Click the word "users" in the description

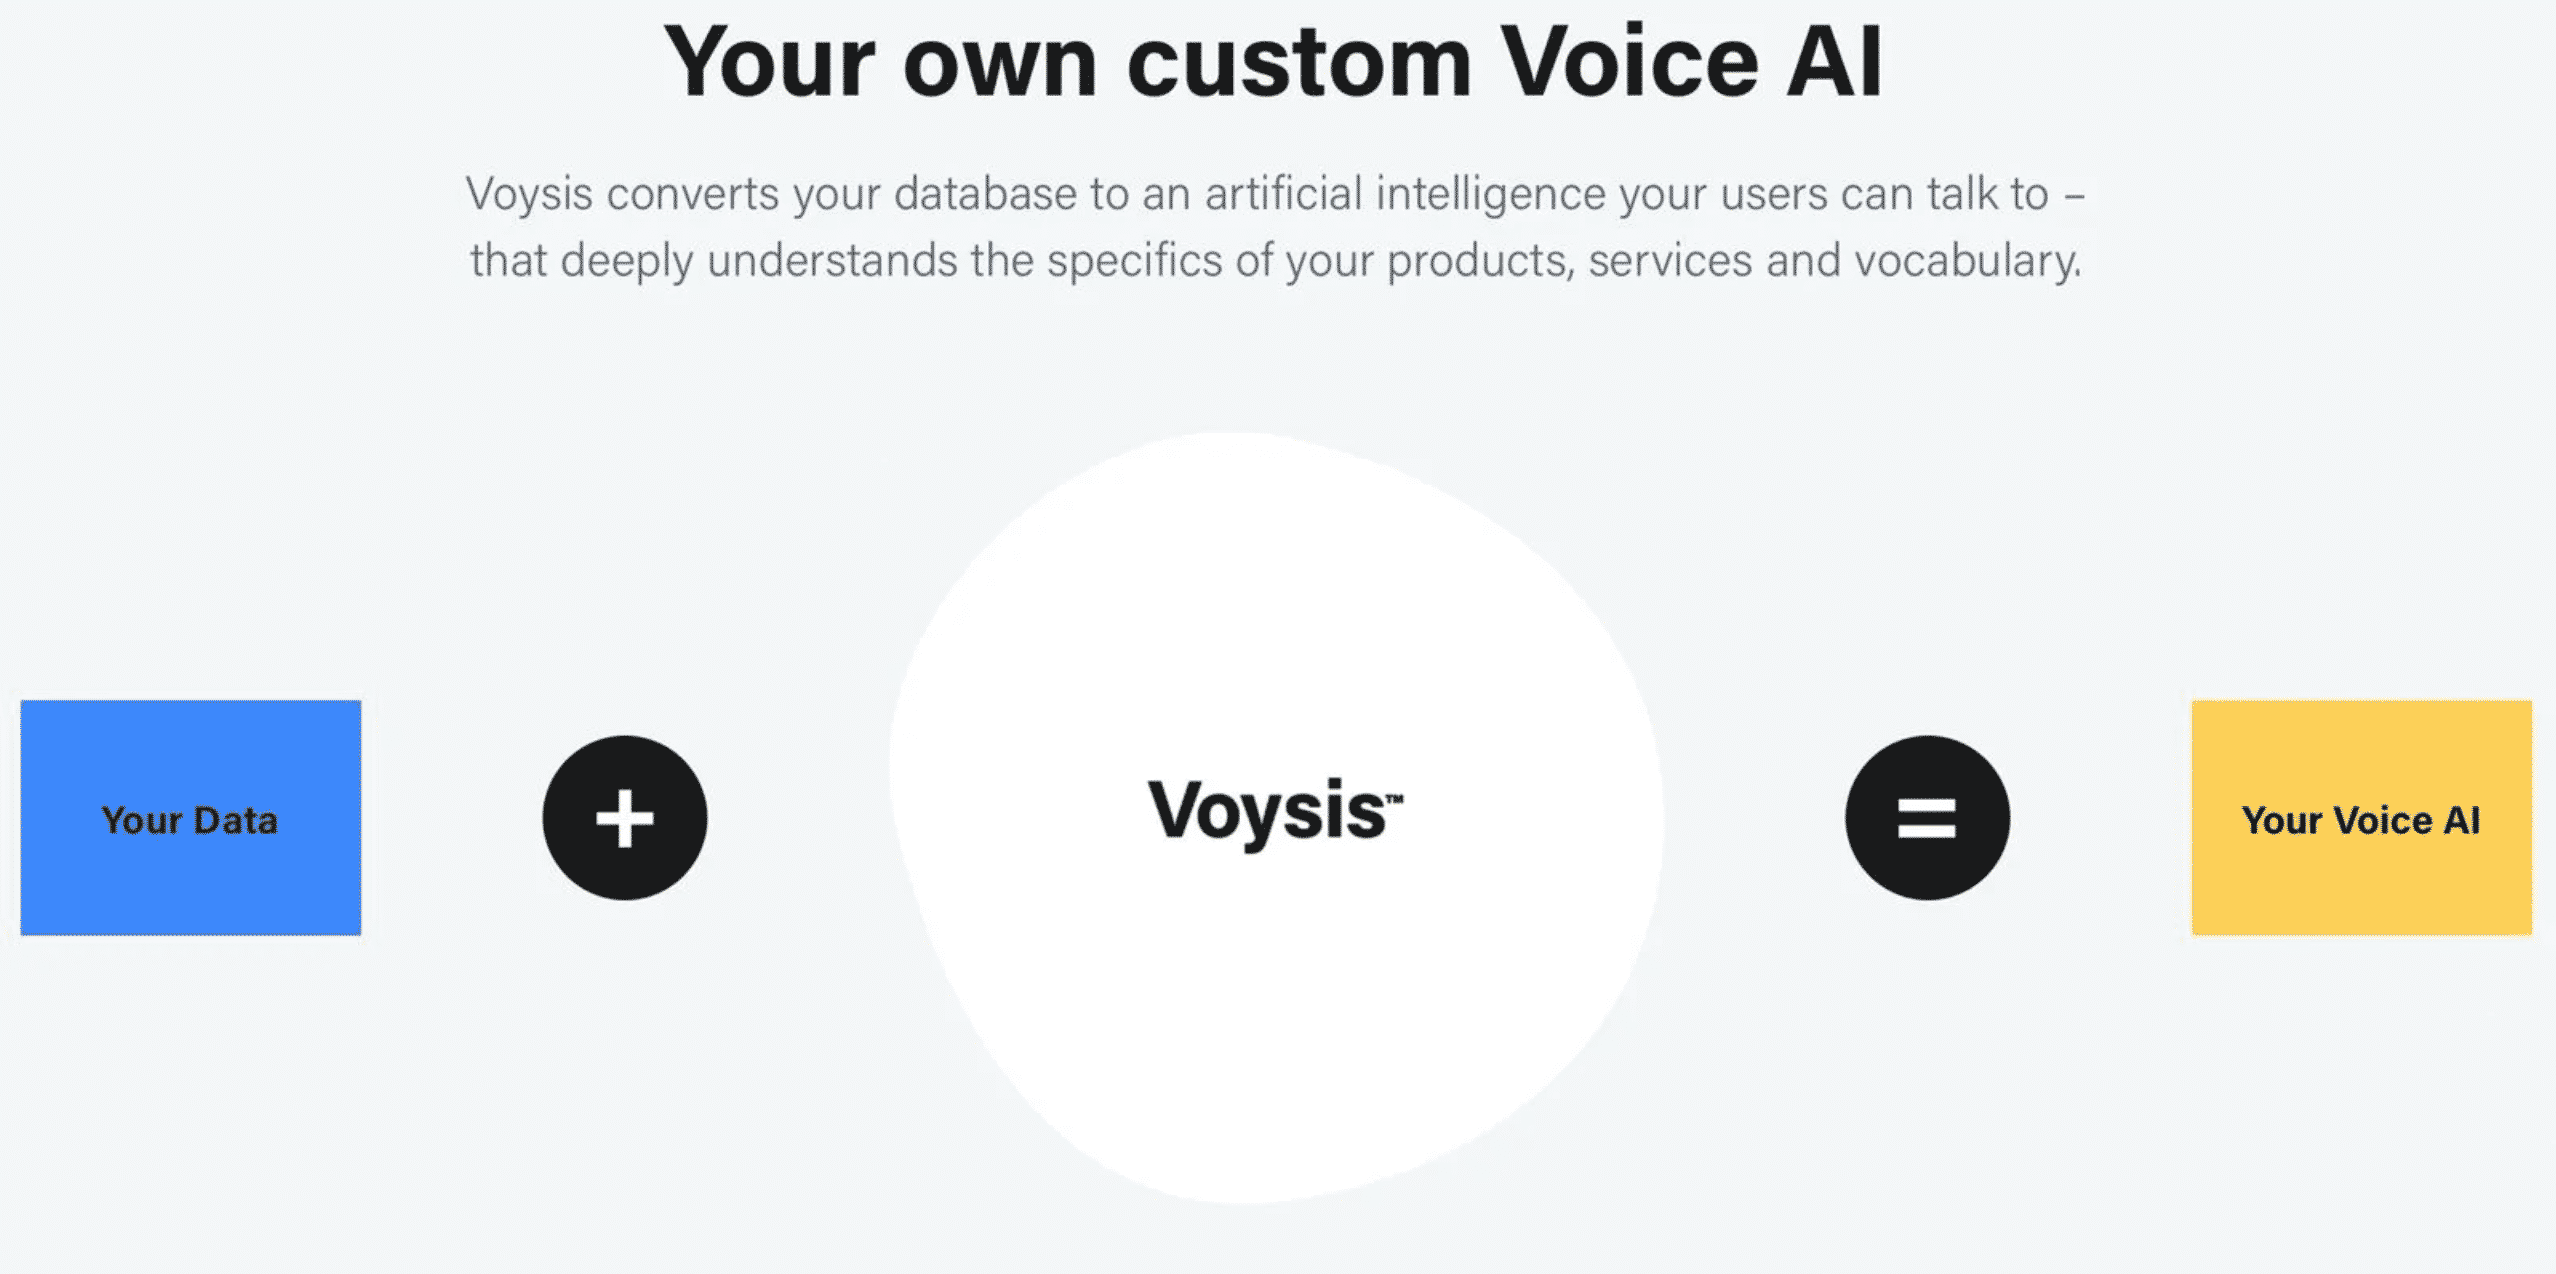pos(1773,194)
